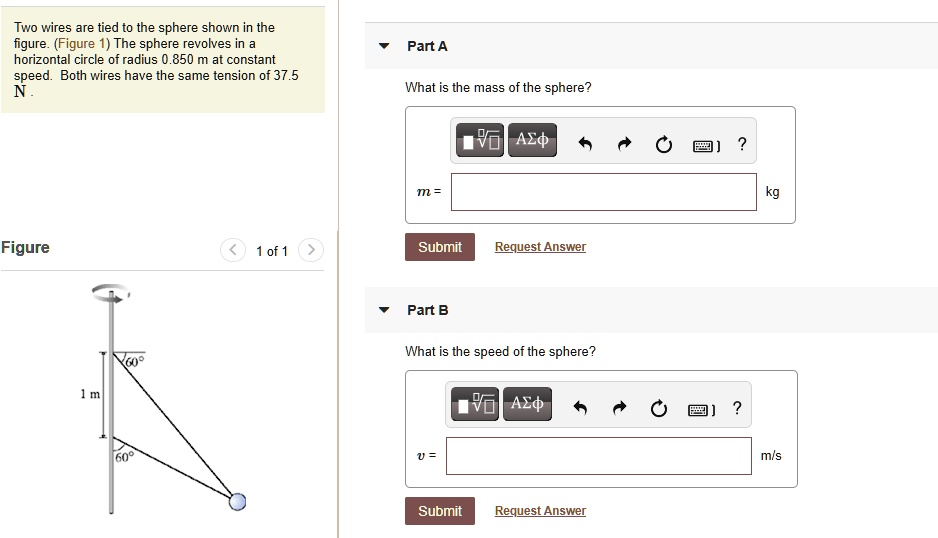Open Greek symbols menu in Part B
938x538 pixels.
coord(528,404)
